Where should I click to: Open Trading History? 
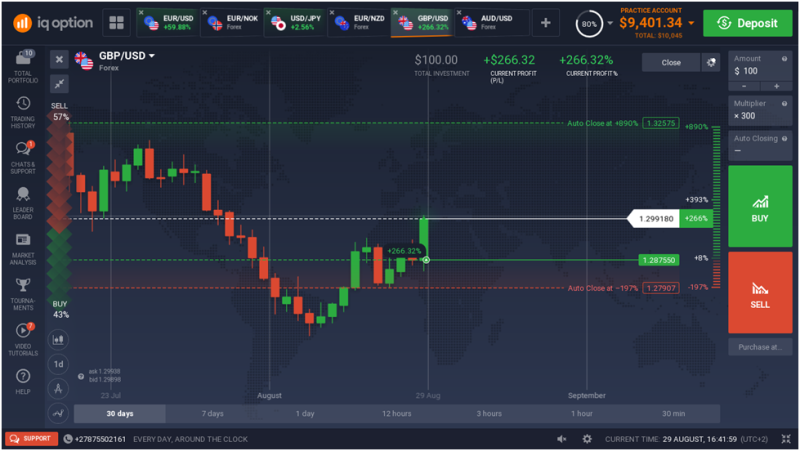(x=23, y=112)
